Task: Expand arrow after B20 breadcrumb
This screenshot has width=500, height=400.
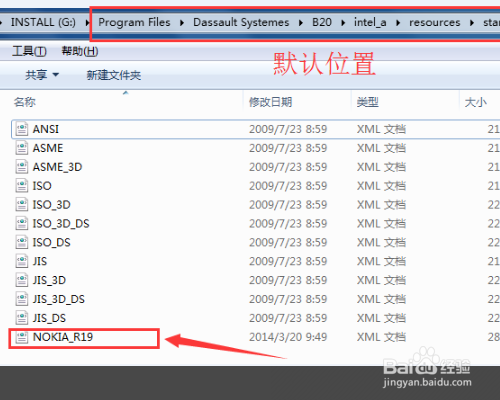Action: tap(343, 23)
